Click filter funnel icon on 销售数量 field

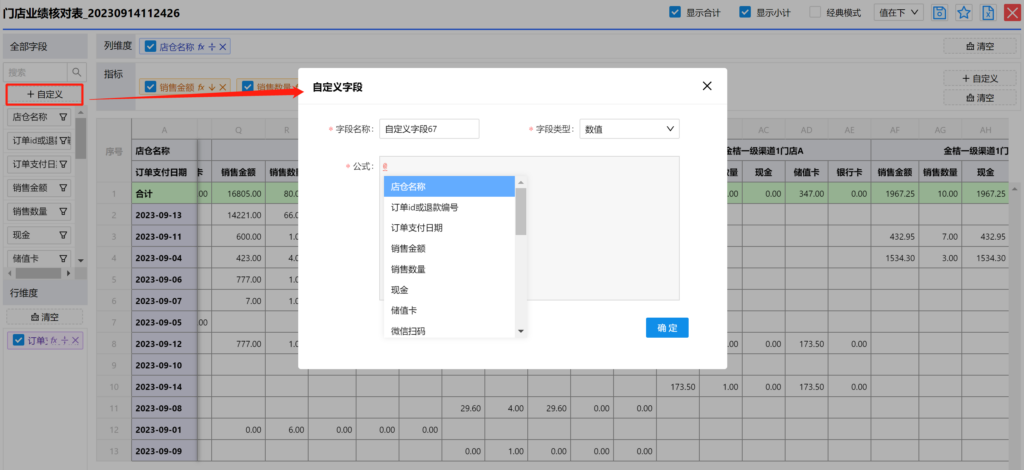coord(63,212)
